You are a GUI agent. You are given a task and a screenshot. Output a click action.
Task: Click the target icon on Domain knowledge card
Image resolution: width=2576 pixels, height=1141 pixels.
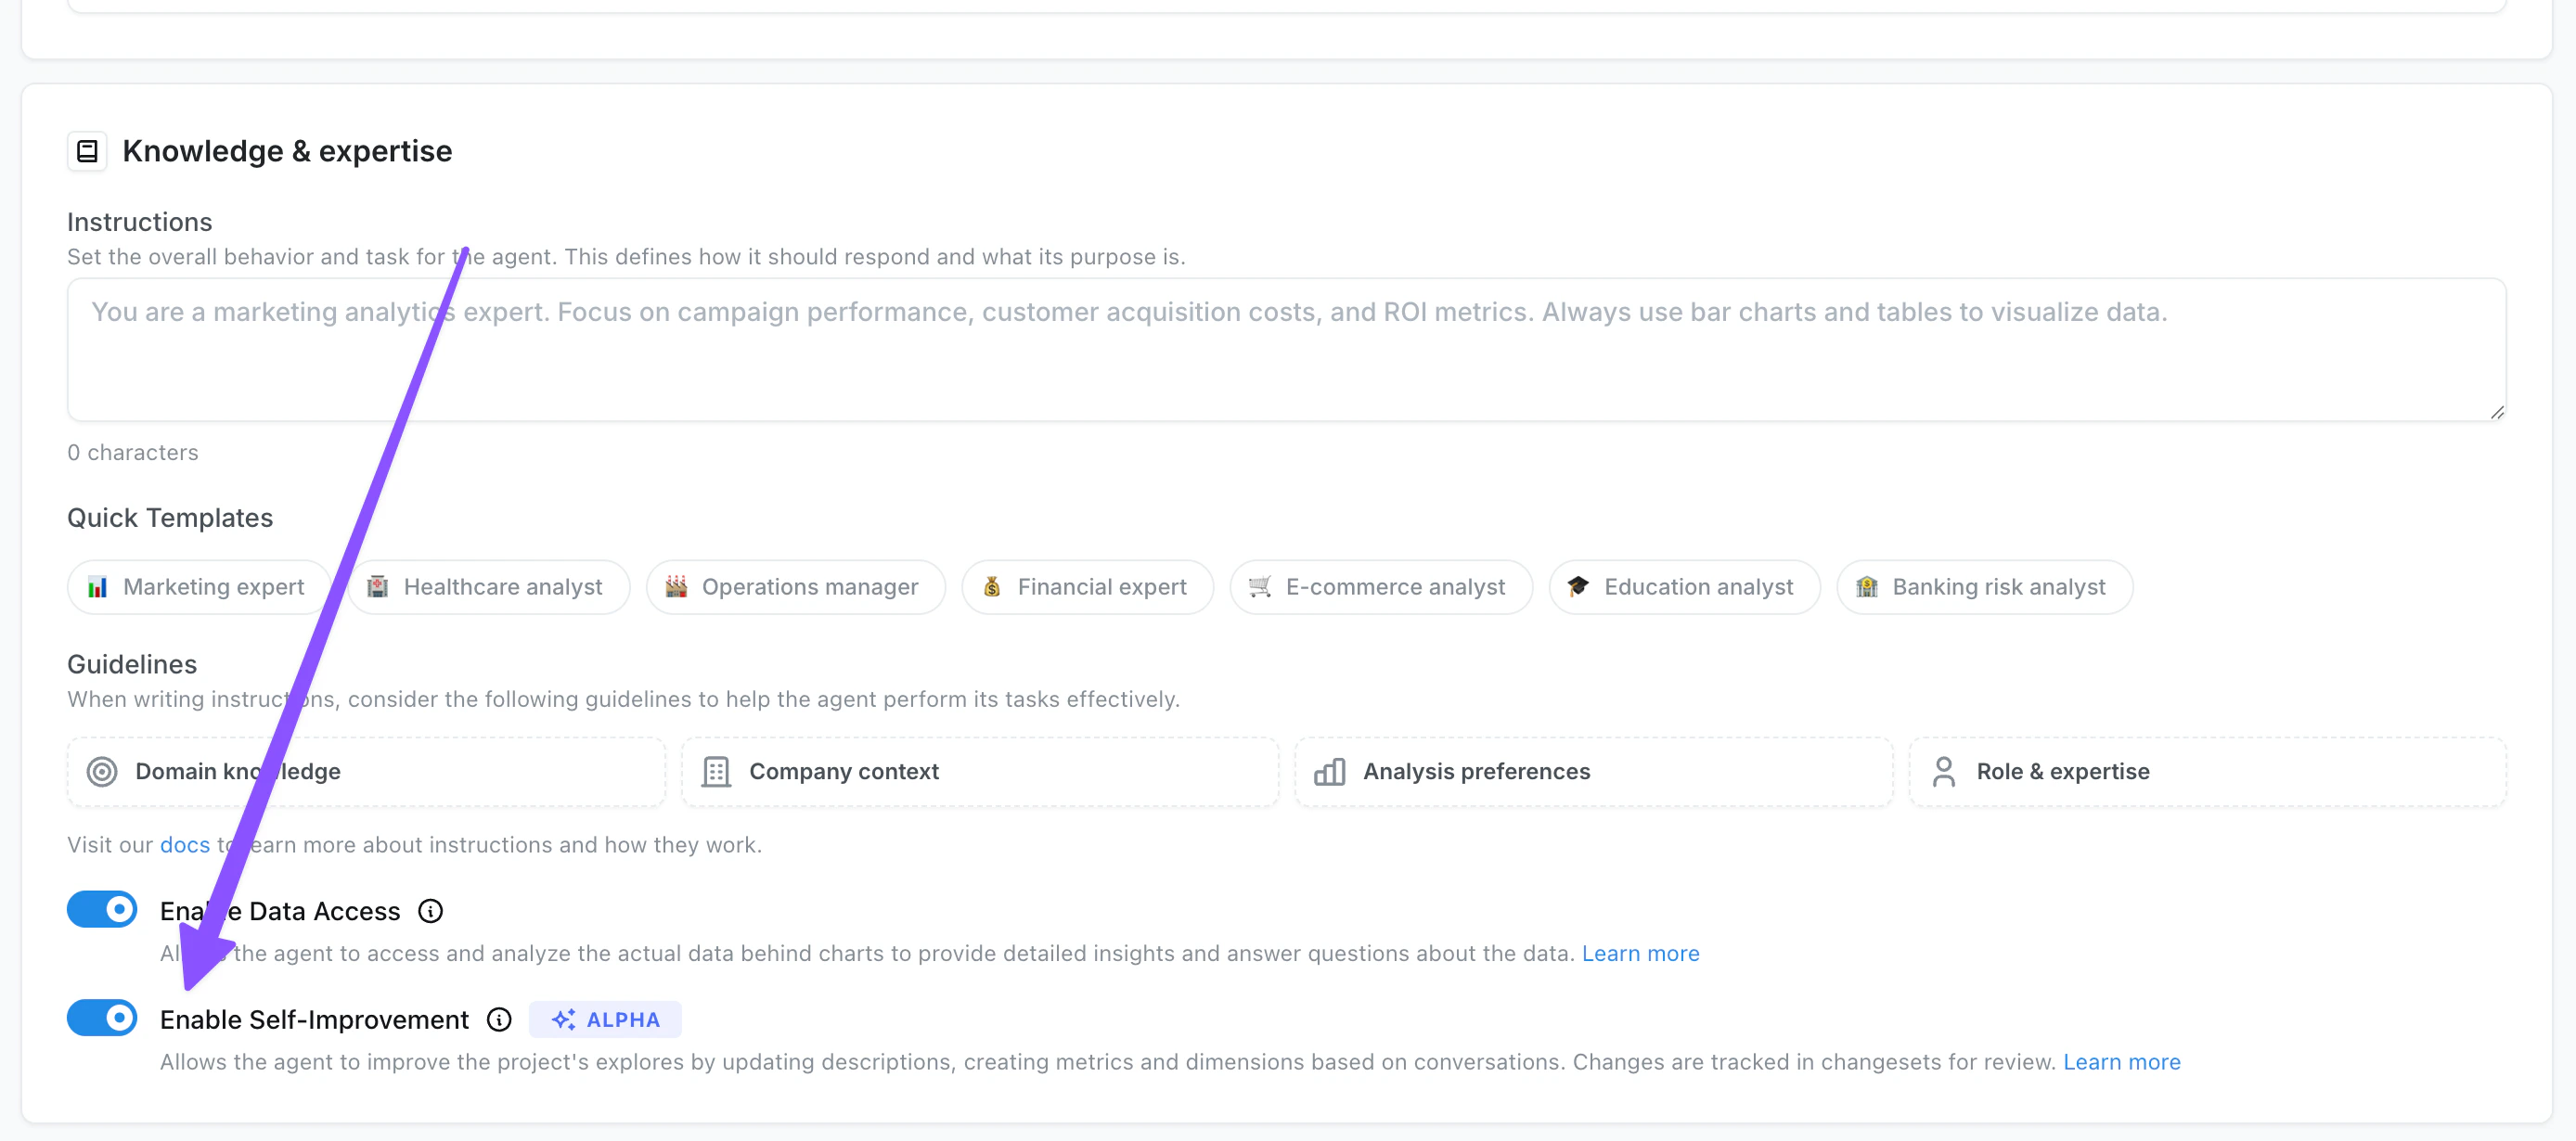pyautogui.click(x=102, y=771)
